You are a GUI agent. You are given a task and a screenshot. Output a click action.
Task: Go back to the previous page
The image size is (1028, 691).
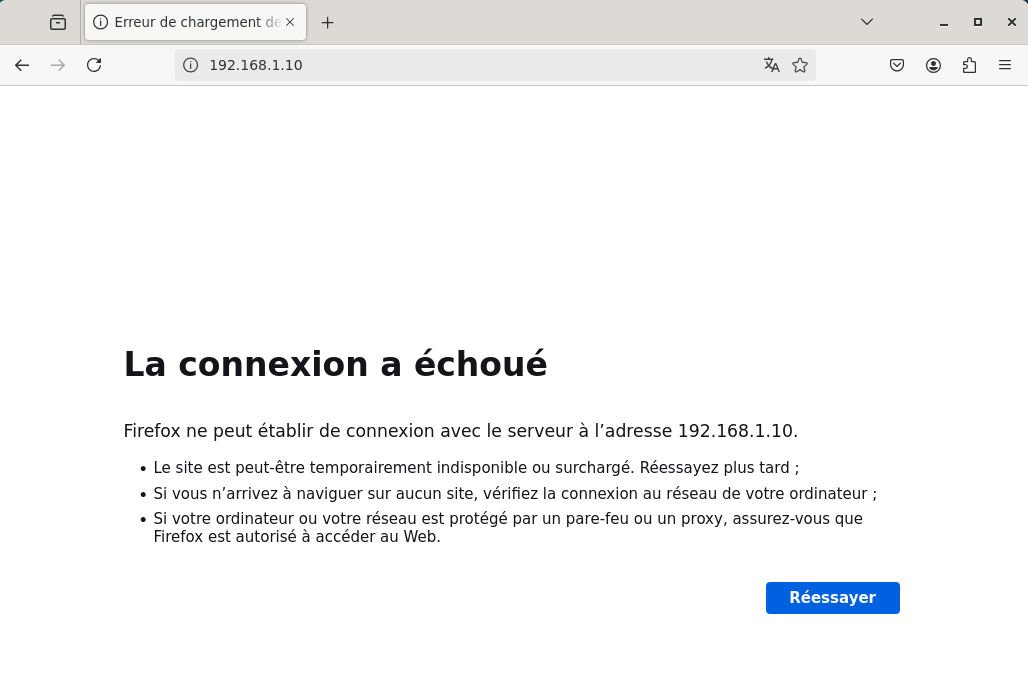(x=22, y=64)
